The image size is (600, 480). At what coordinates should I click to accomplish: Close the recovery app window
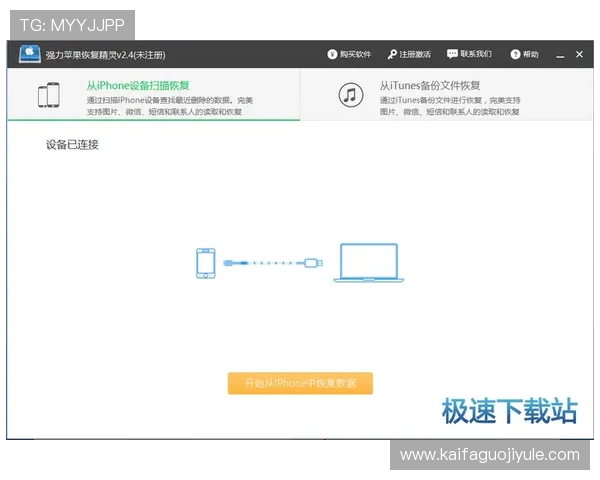coord(579,54)
